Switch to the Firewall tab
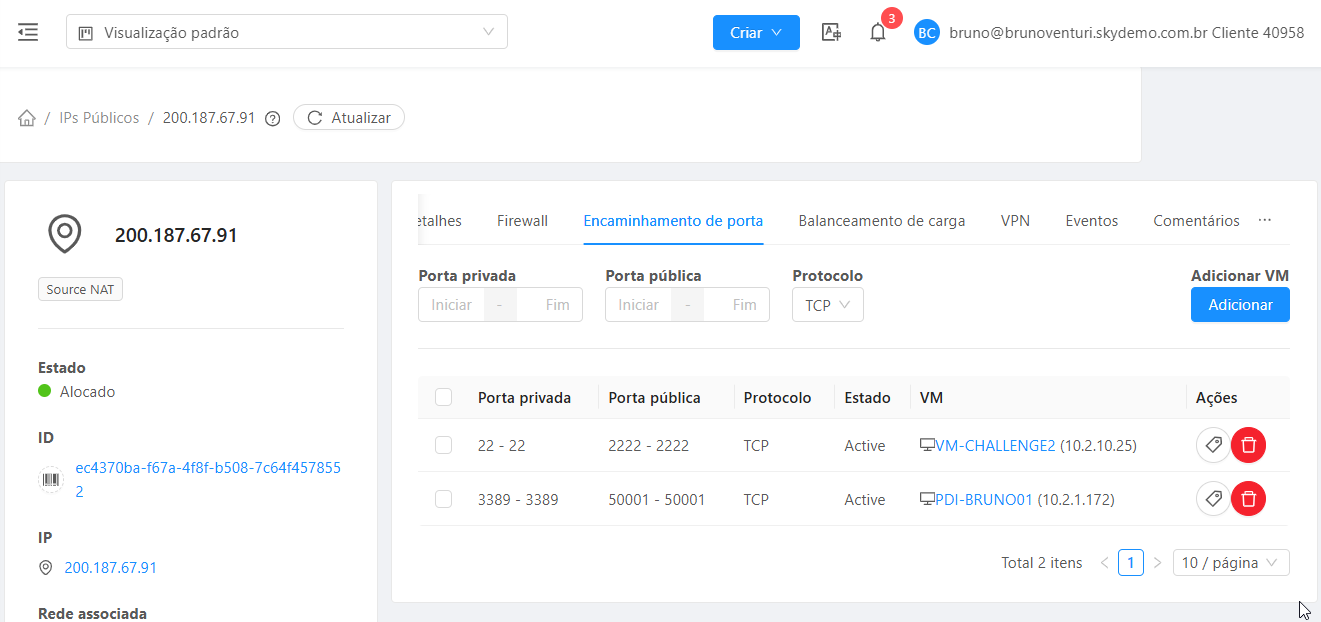Image resolution: width=1321 pixels, height=622 pixels. 522,221
